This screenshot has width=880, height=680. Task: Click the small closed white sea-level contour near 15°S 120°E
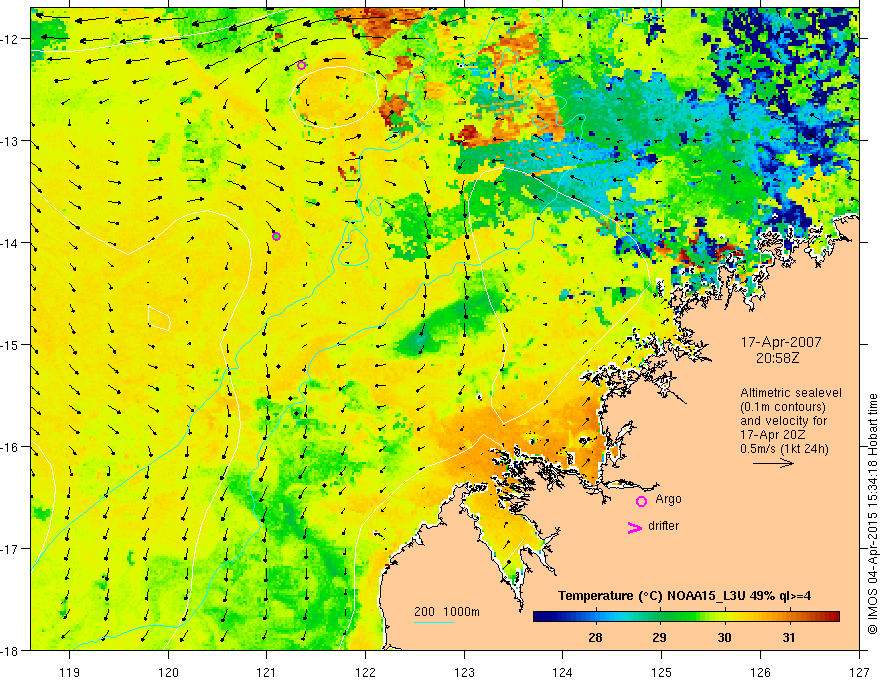click(159, 318)
